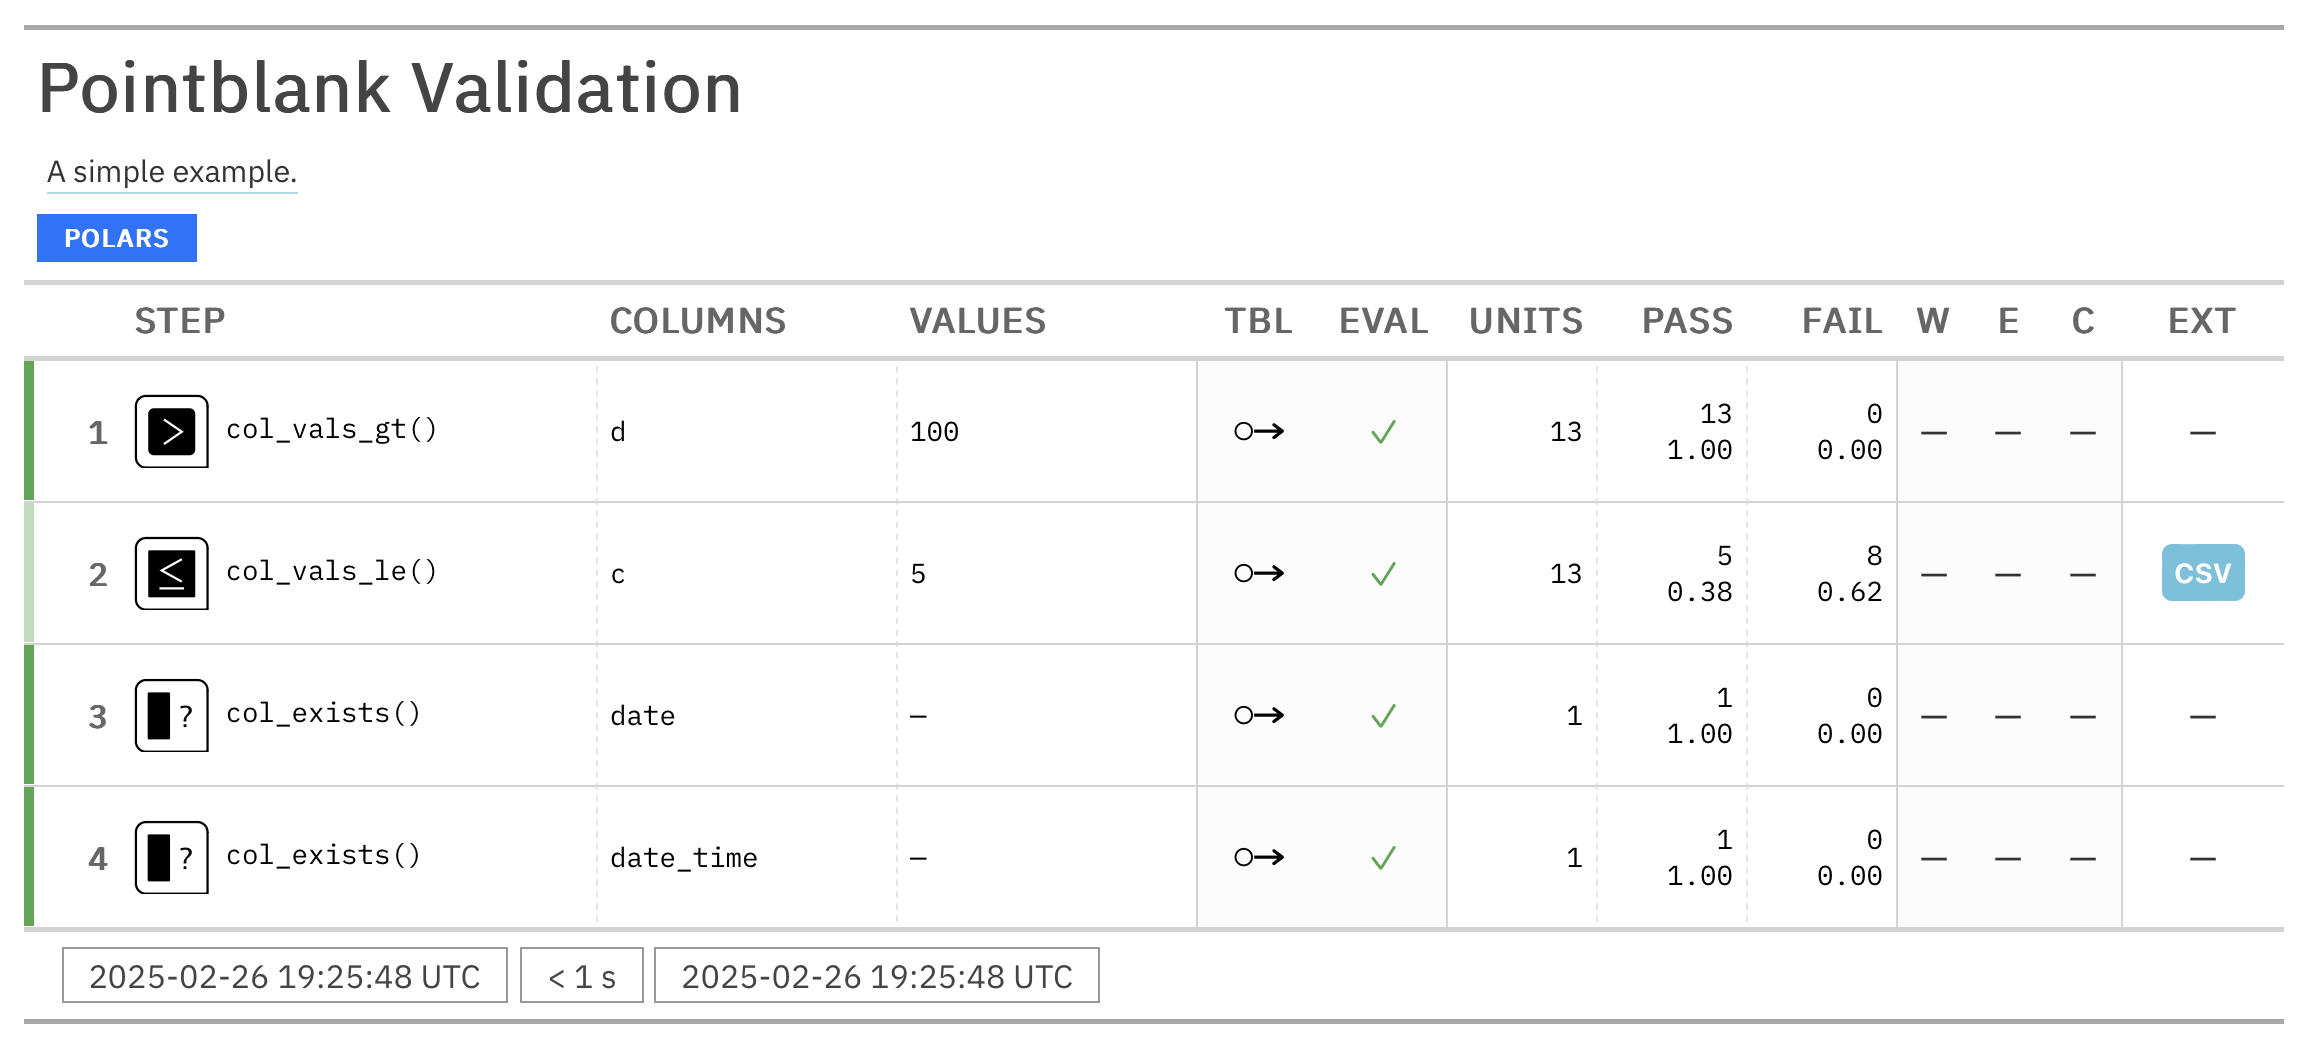Screen dimensions: 2316x1052
Task: Click the STEP column header
Action: (x=180, y=321)
